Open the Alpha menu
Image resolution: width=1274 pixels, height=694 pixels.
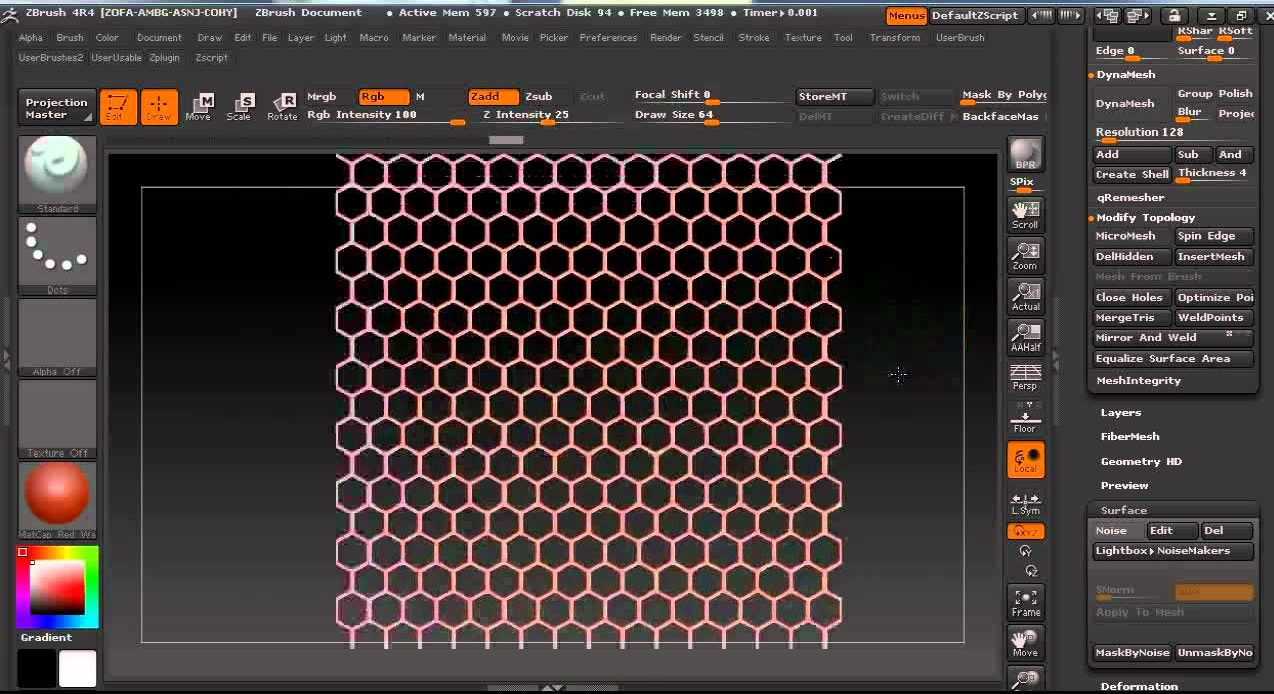31,38
